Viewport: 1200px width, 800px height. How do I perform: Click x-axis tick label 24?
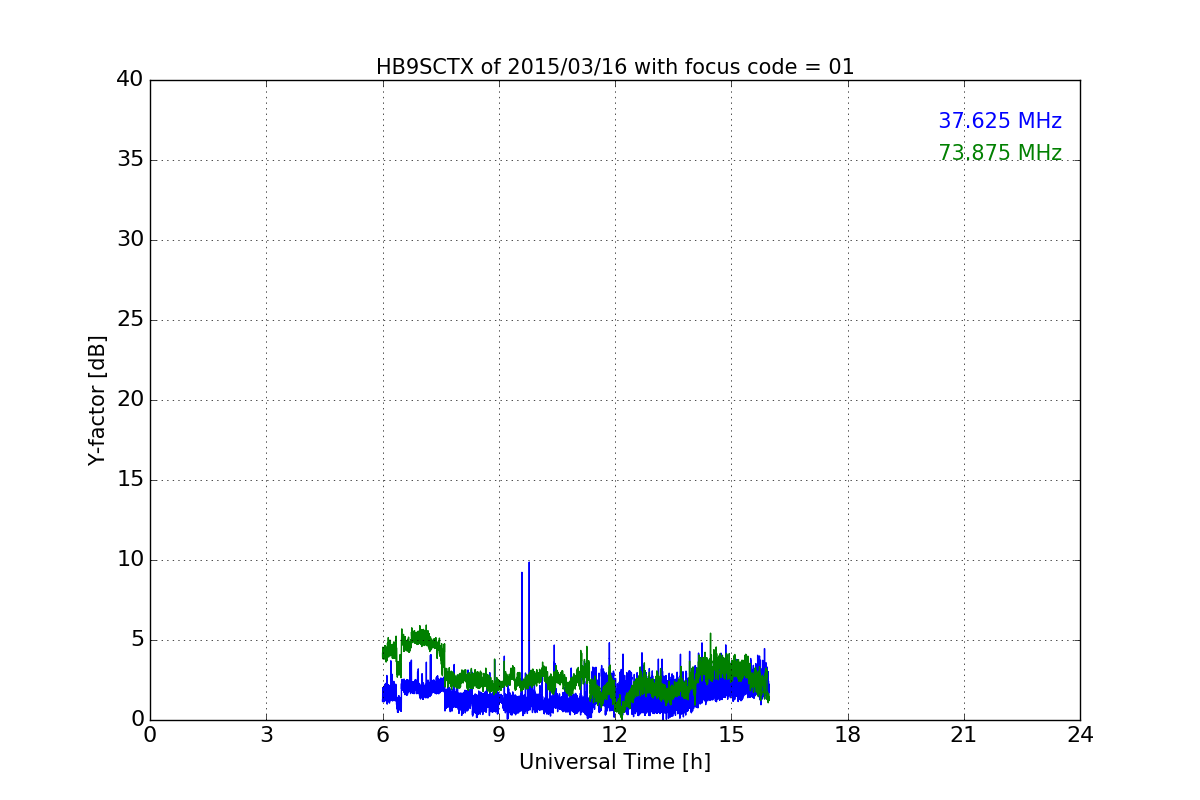coord(1080,735)
